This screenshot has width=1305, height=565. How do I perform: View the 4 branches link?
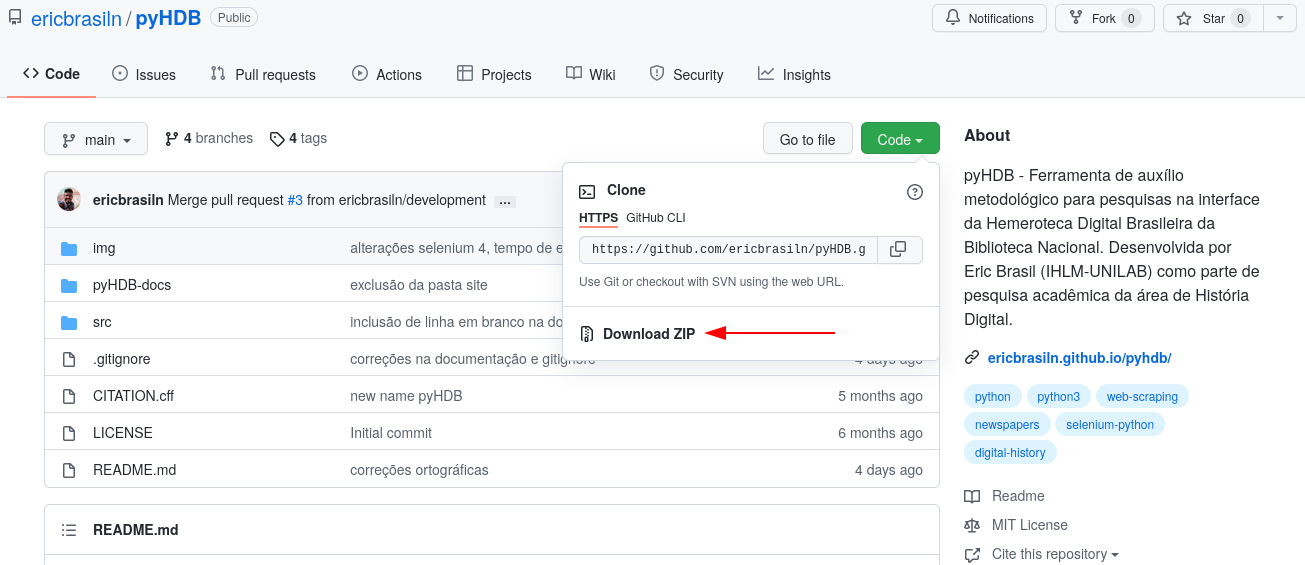[209, 139]
